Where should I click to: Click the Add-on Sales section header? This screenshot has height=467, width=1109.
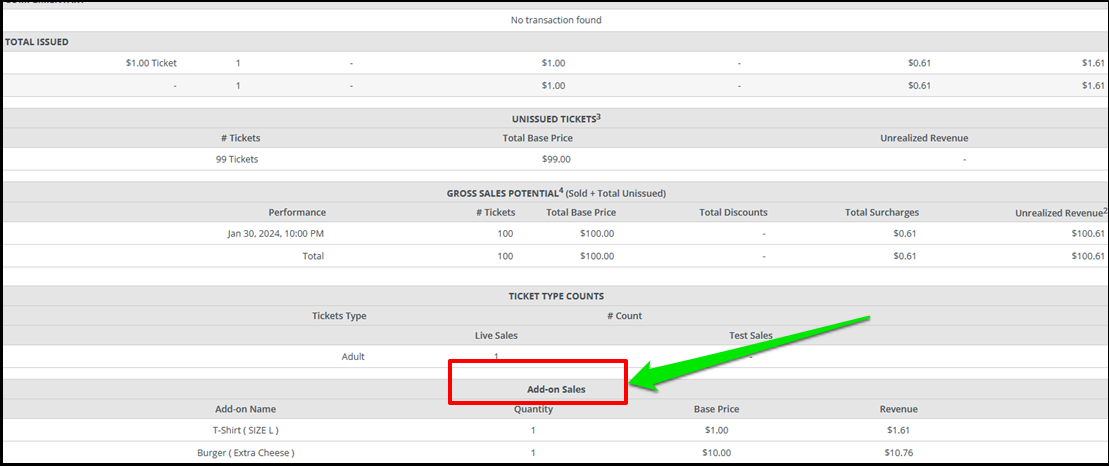[x=555, y=389]
